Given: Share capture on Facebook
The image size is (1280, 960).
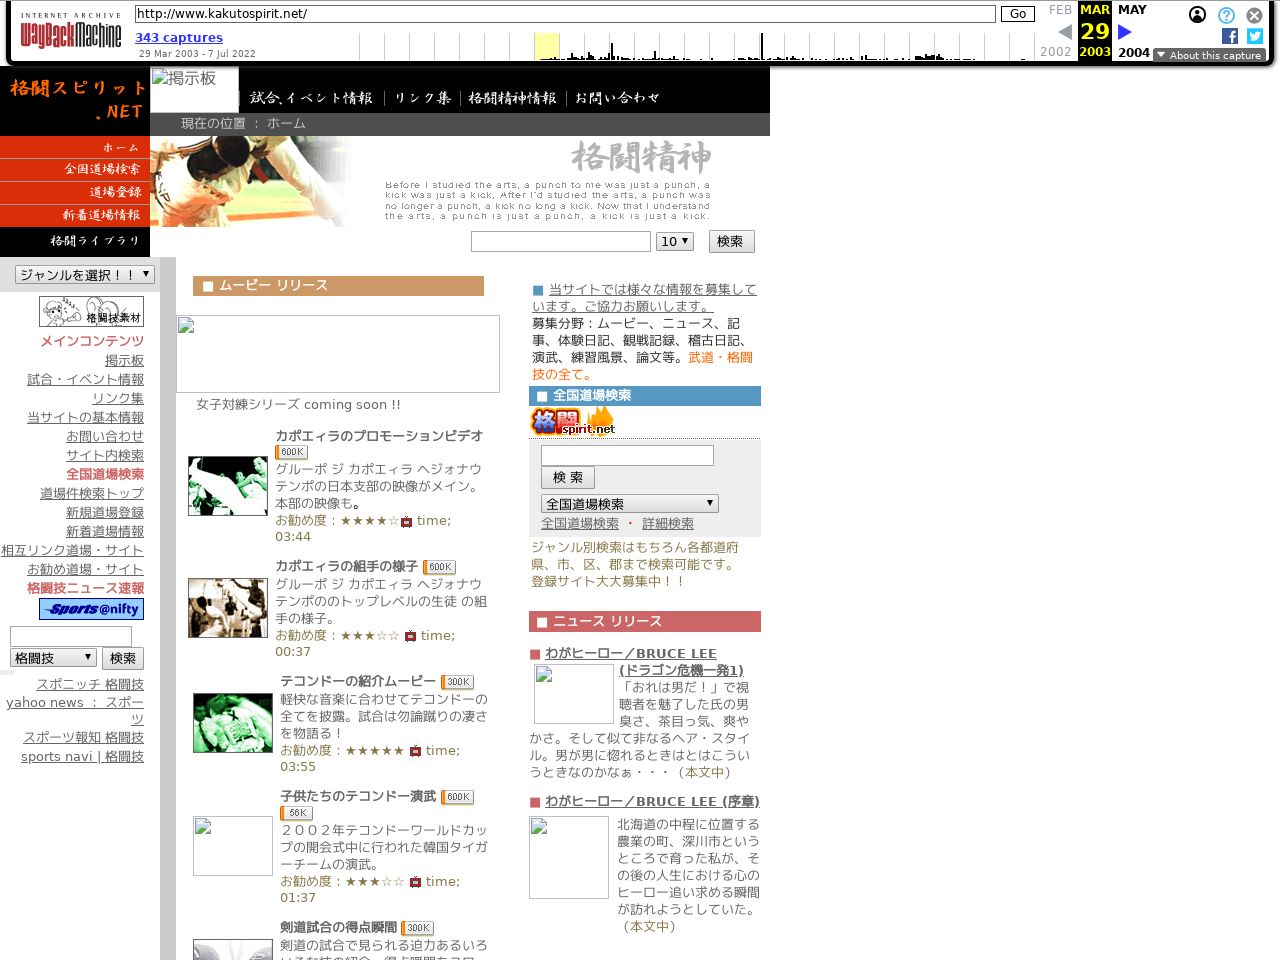Looking at the screenshot, I should pos(1229,36).
